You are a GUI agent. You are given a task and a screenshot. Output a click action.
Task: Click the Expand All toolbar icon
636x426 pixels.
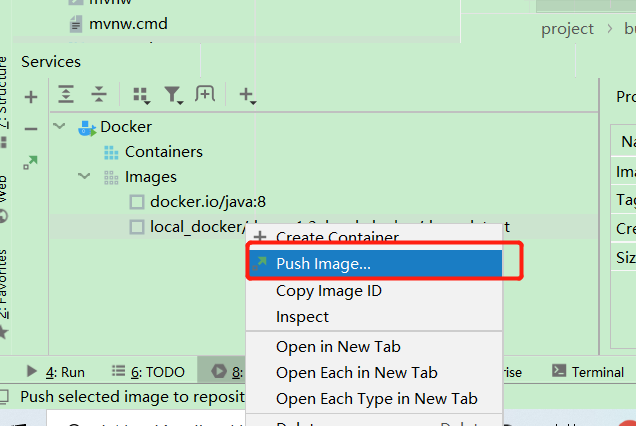pyautogui.click(x=66, y=94)
